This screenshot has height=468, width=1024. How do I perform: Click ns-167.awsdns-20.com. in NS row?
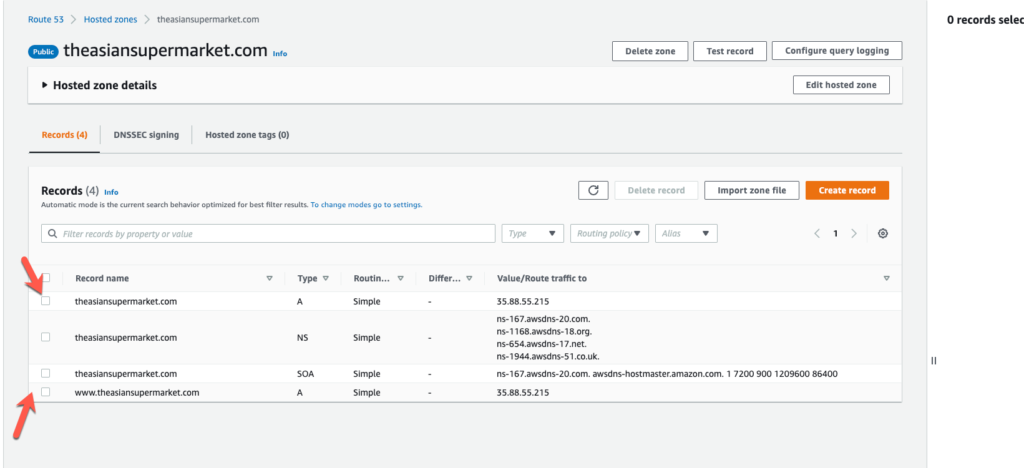[543, 319]
